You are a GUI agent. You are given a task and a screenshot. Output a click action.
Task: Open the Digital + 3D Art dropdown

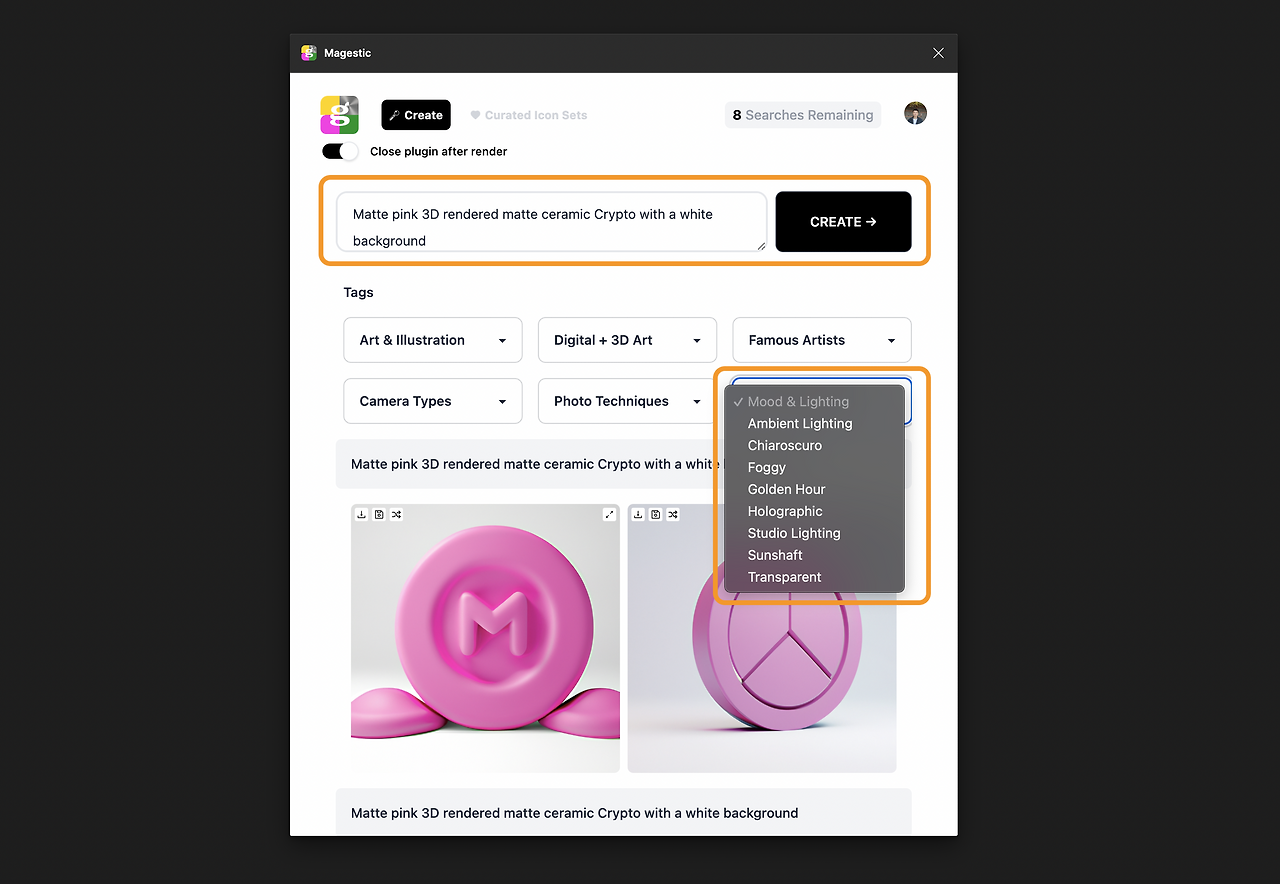[x=627, y=340]
